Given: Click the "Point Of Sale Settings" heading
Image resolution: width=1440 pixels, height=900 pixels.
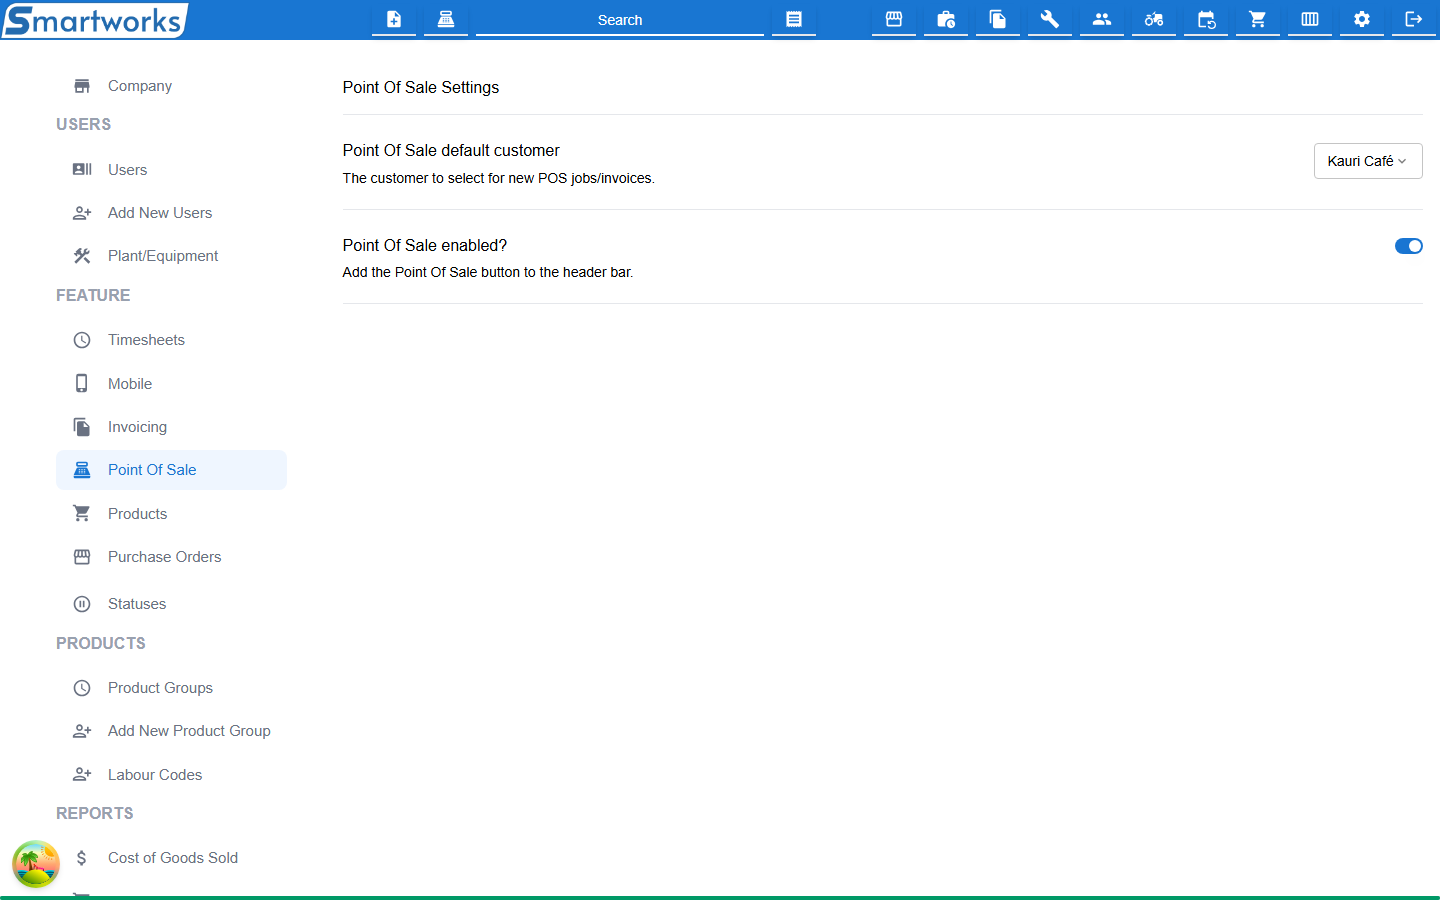Looking at the screenshot, I should [x=421, y=88].
